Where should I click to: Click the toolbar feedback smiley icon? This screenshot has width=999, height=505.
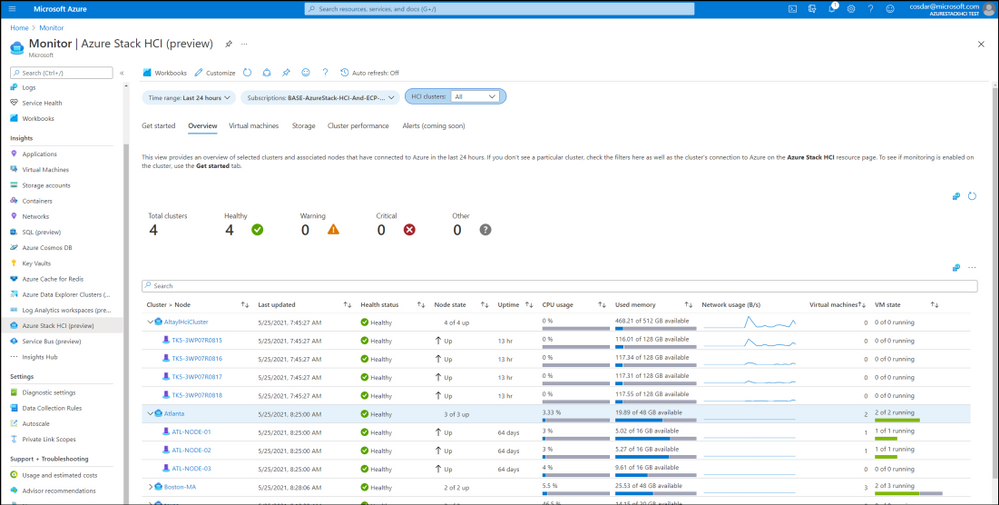[x=306, y=73]
